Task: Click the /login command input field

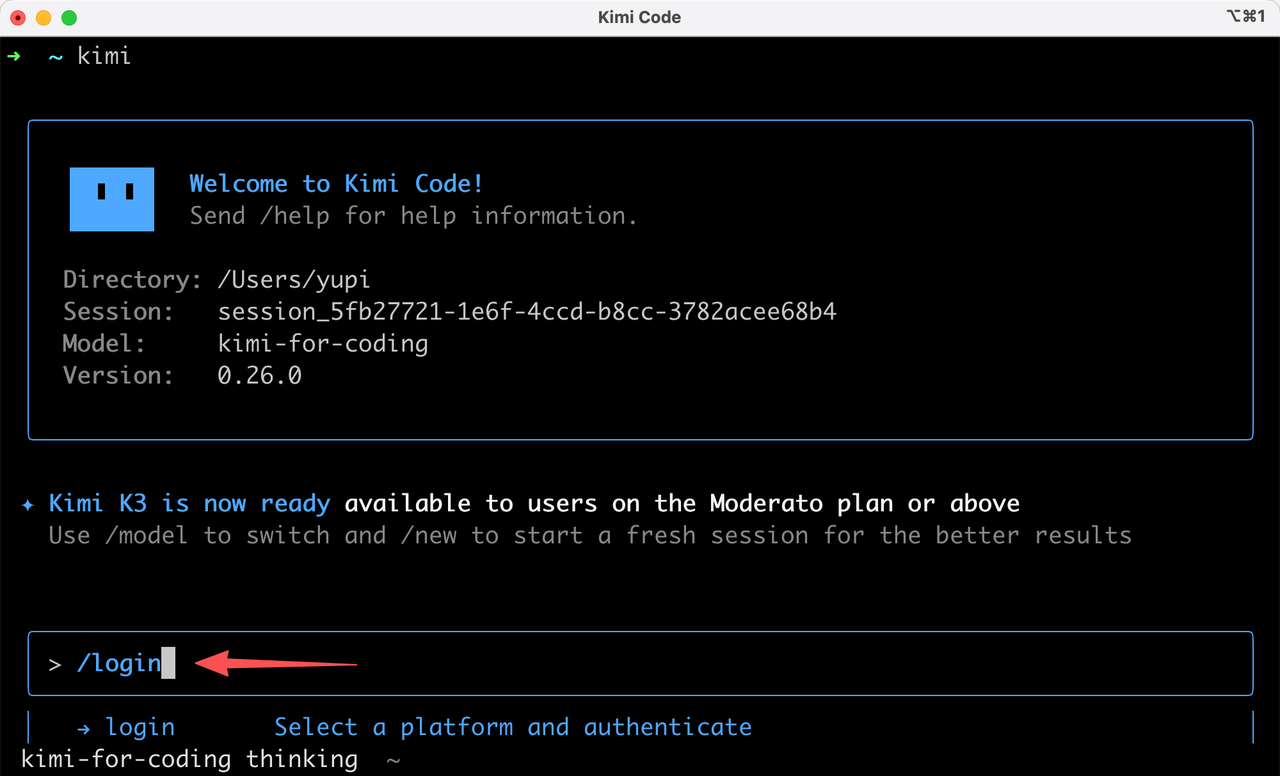Action: pyautogui.click(x=640, y=663)
